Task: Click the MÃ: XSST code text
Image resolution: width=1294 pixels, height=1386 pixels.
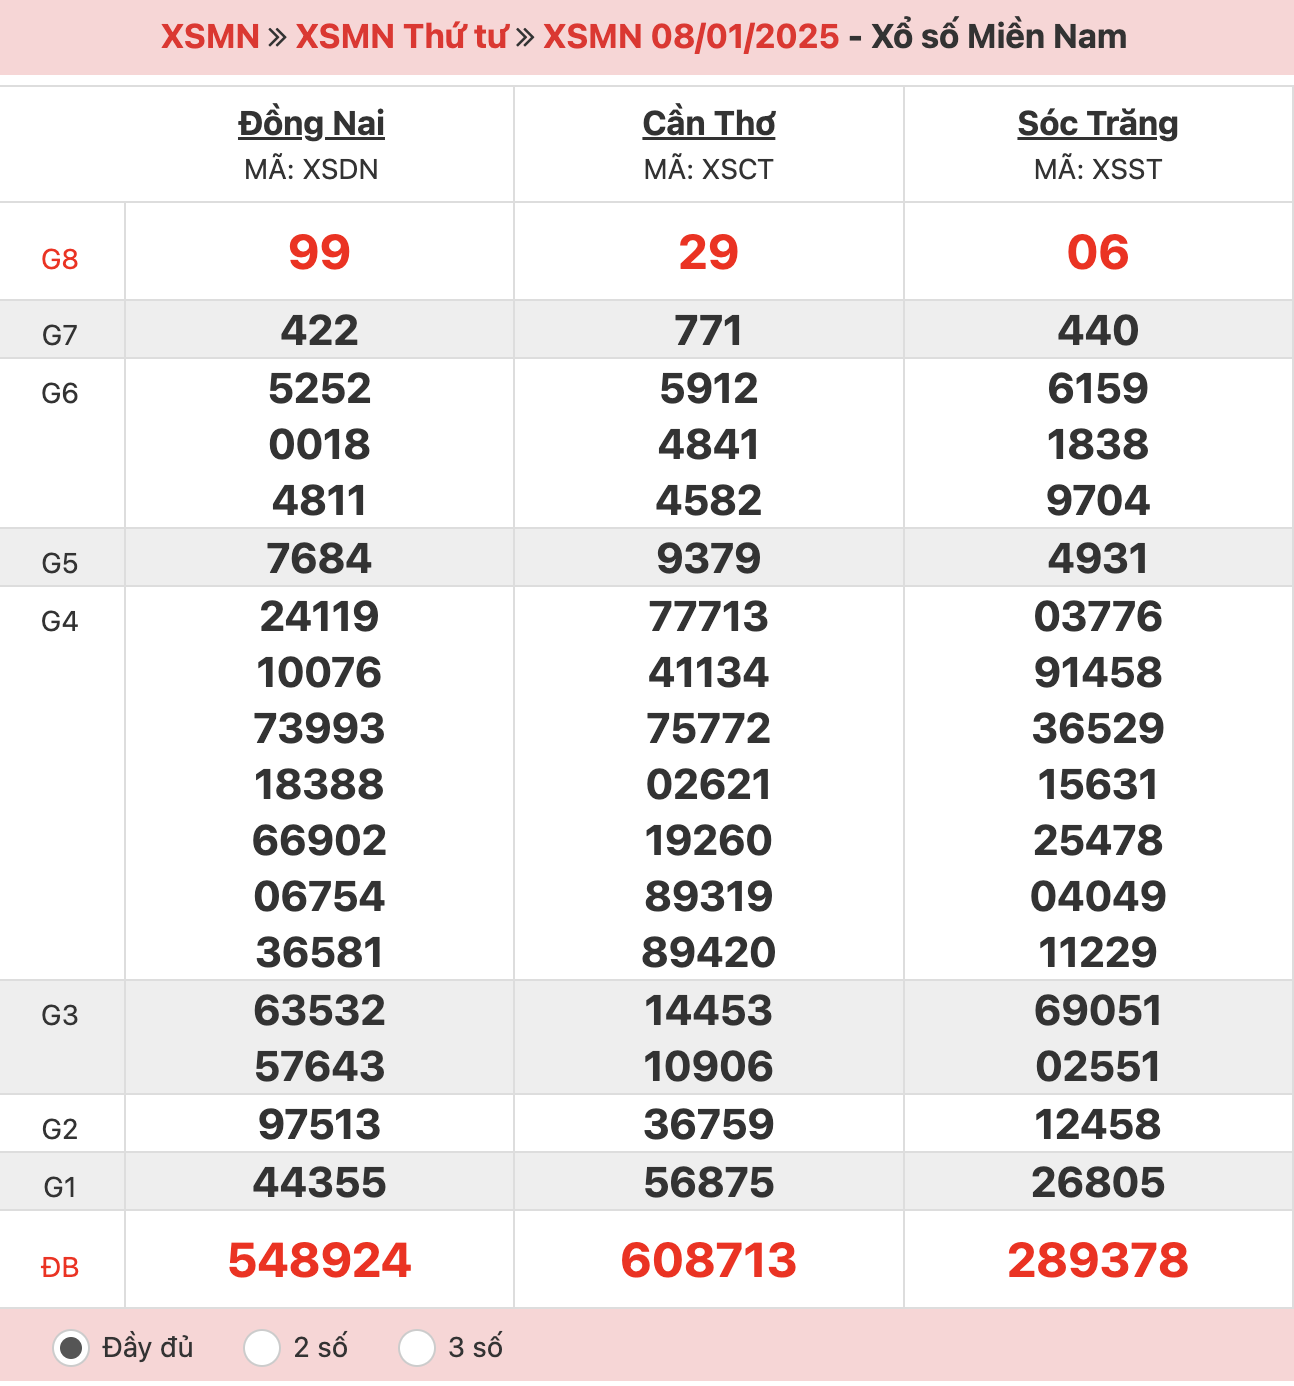Action: [x=1098, y=170]
